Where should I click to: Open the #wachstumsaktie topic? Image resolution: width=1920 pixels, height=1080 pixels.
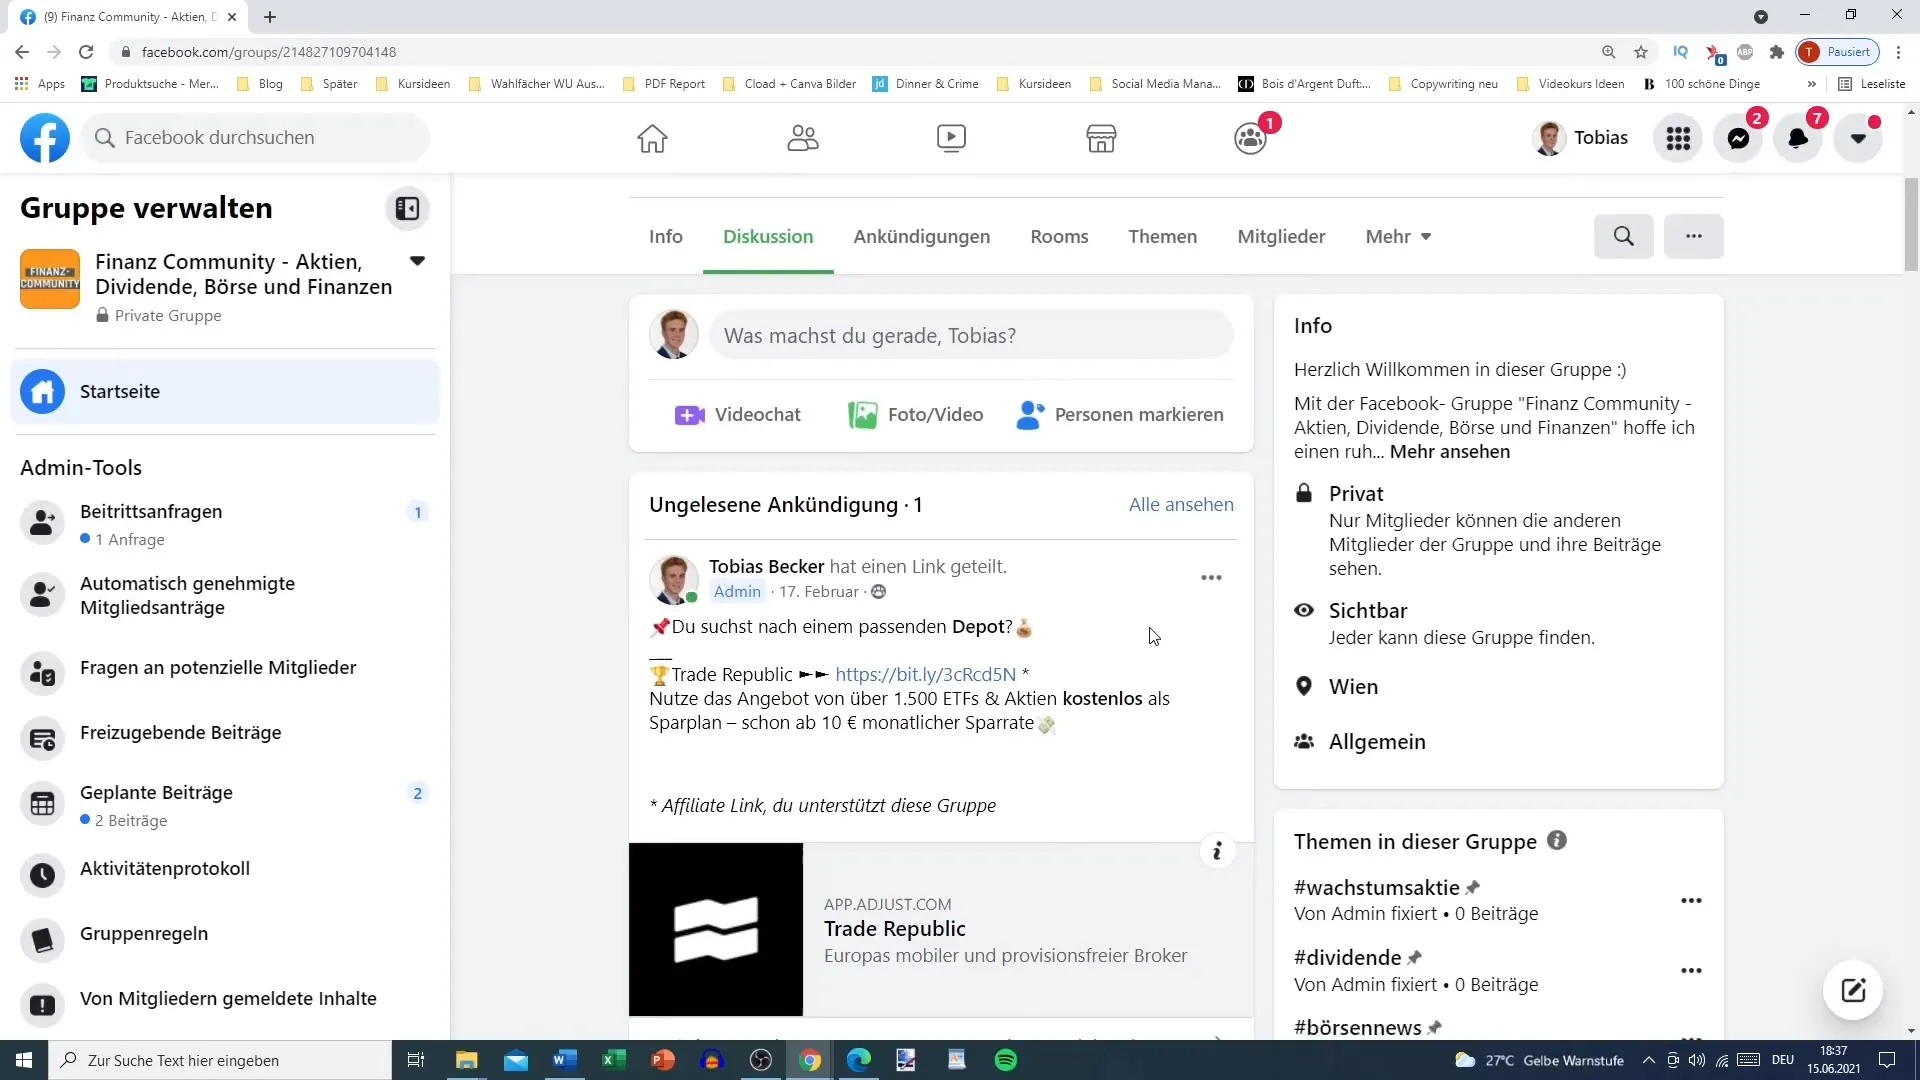1376,888
